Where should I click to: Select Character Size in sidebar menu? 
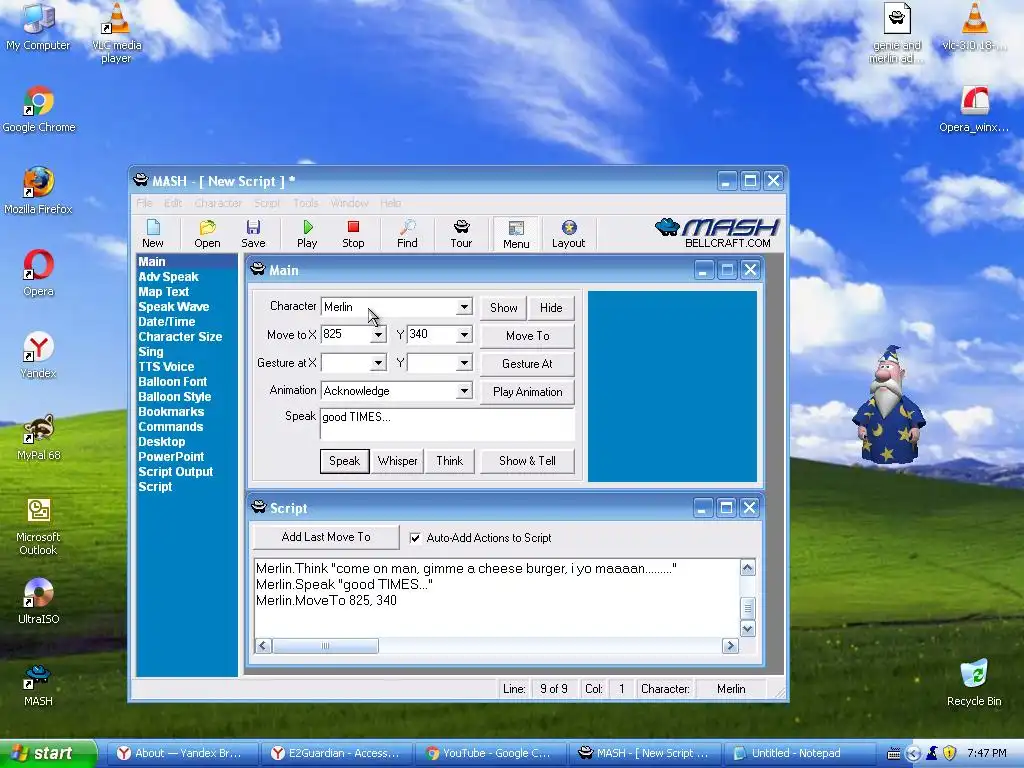(x=180, y=337)
